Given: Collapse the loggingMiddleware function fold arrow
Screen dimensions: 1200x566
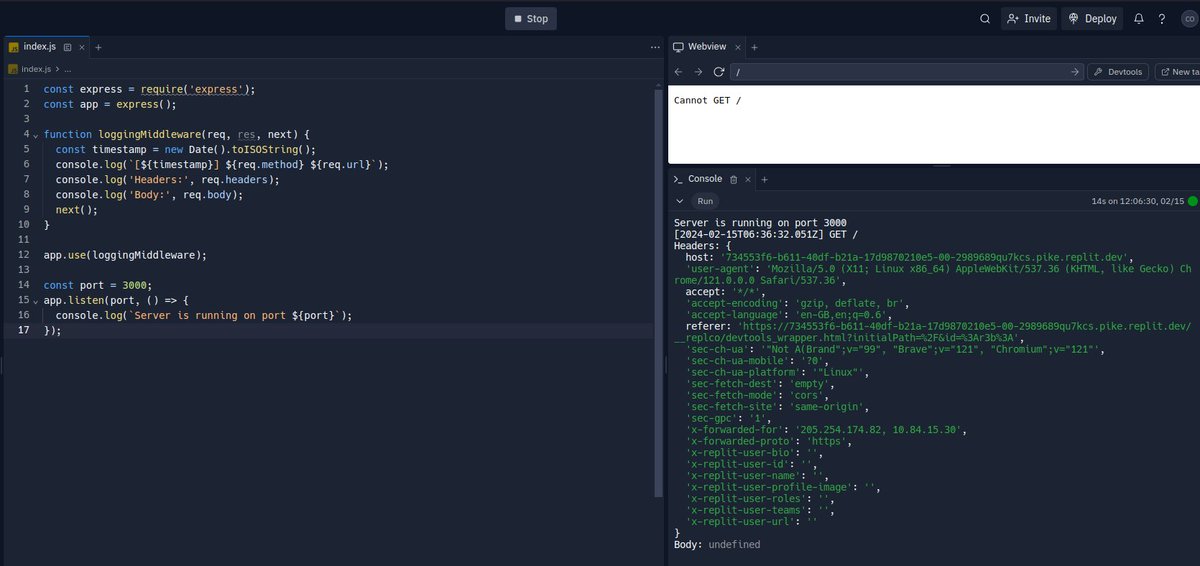Looking at the screenshot, I should coord(35,134).
